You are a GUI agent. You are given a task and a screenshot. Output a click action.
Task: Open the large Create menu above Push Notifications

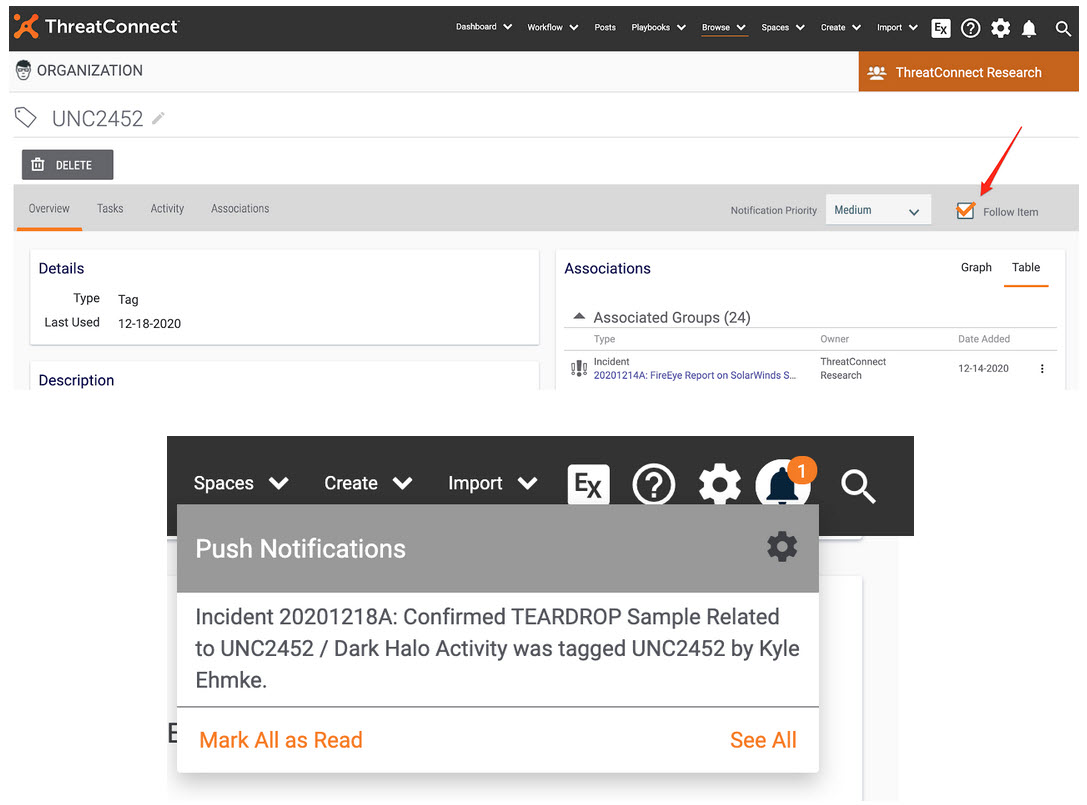point(369,483)
